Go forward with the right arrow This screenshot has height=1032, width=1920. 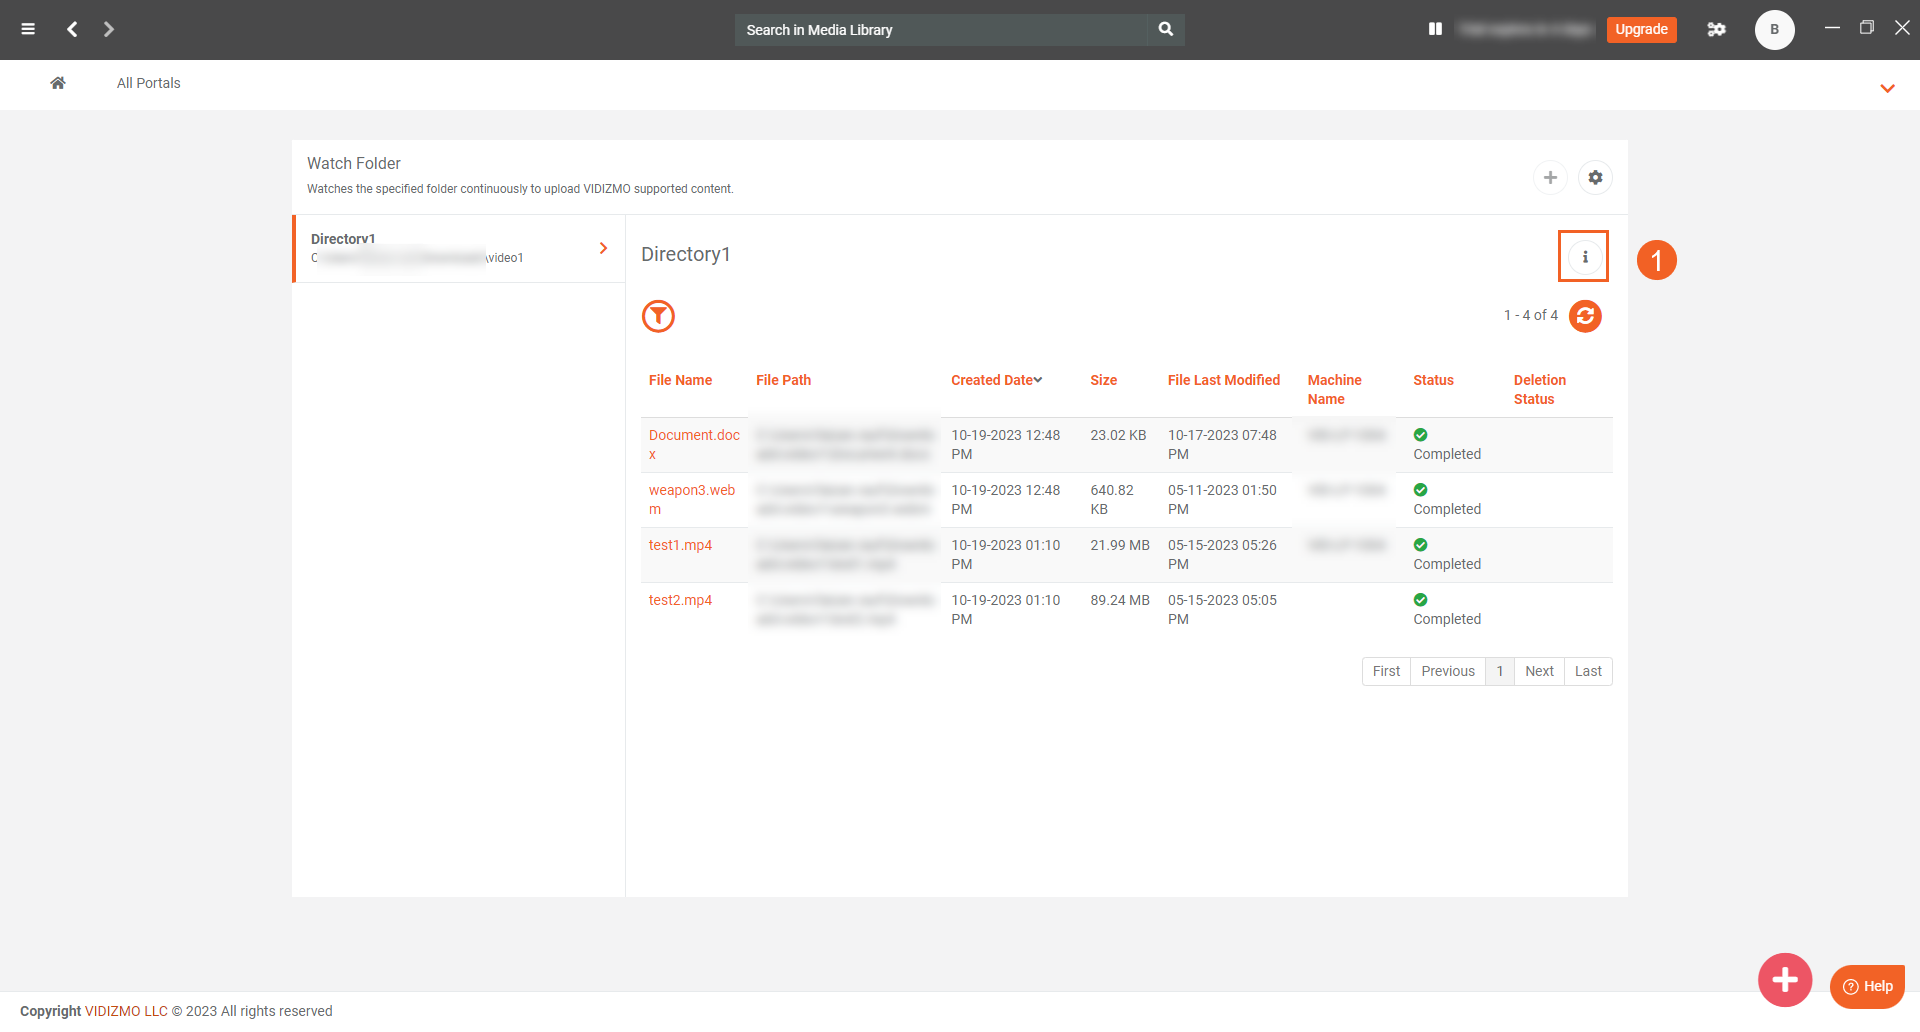[109, 29]
